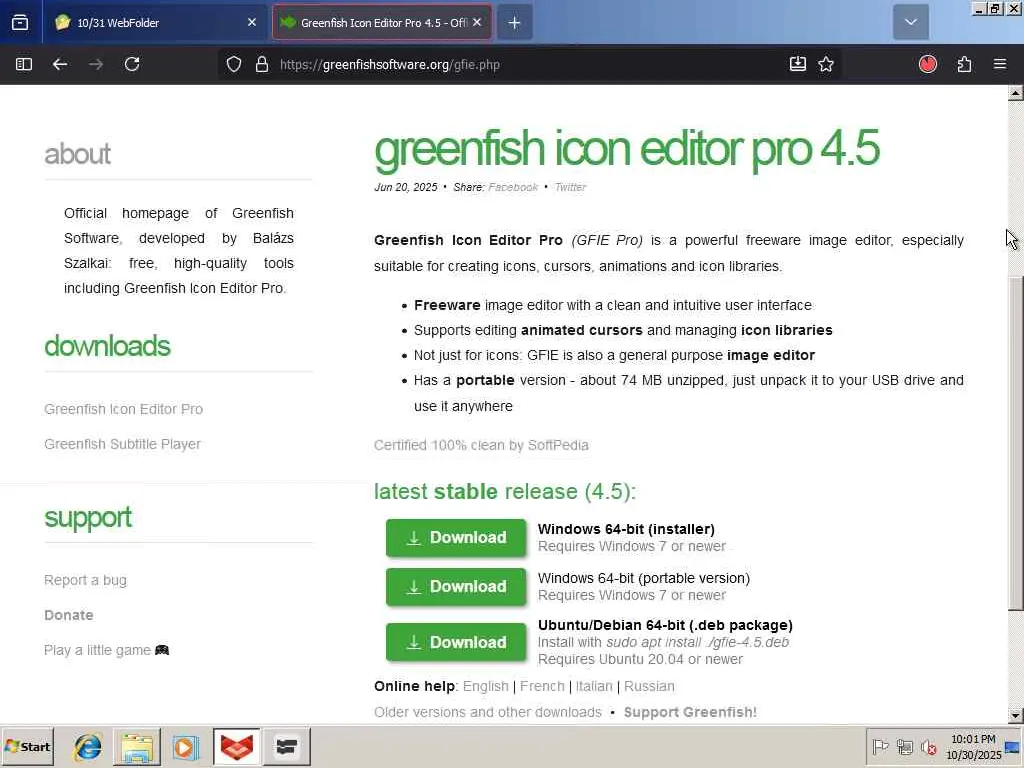Viewport: 1024px width, 768px height.
Task: Click the network tray icon
Action: coord(904,746)
